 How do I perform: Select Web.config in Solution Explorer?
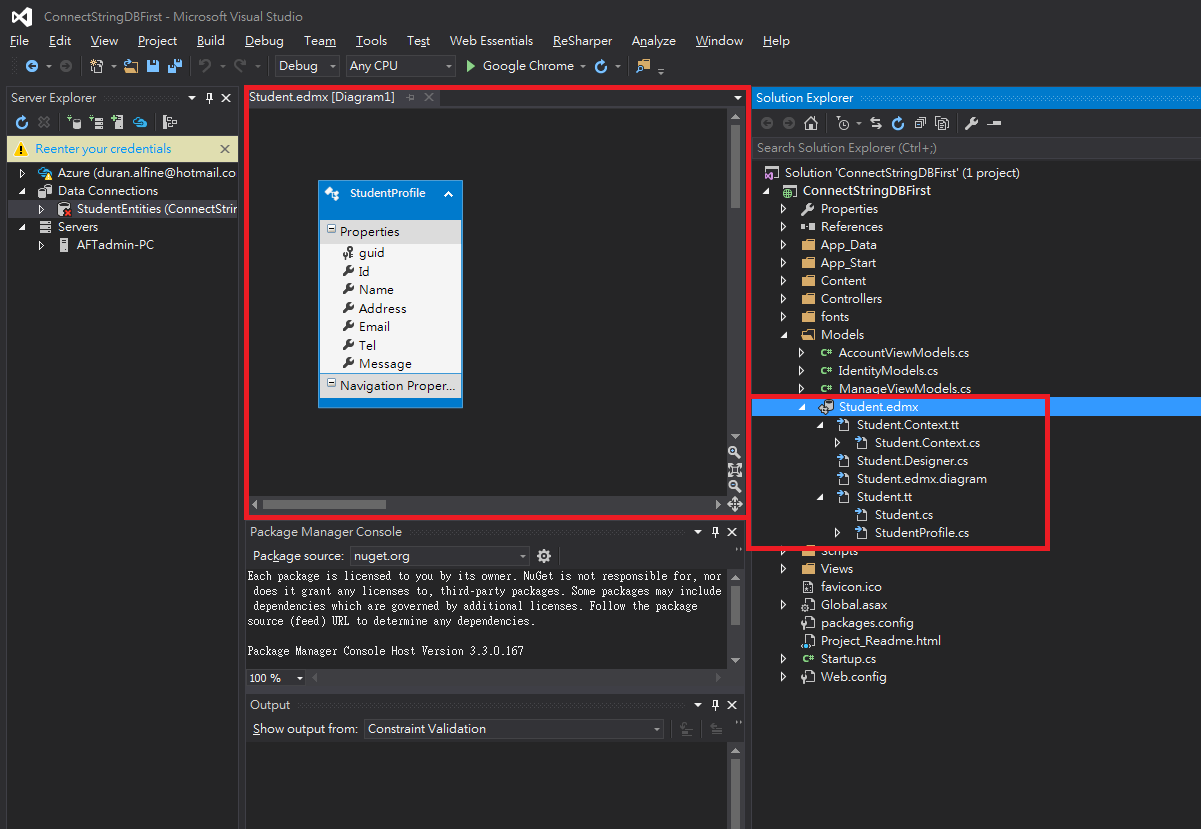point(853,677)
